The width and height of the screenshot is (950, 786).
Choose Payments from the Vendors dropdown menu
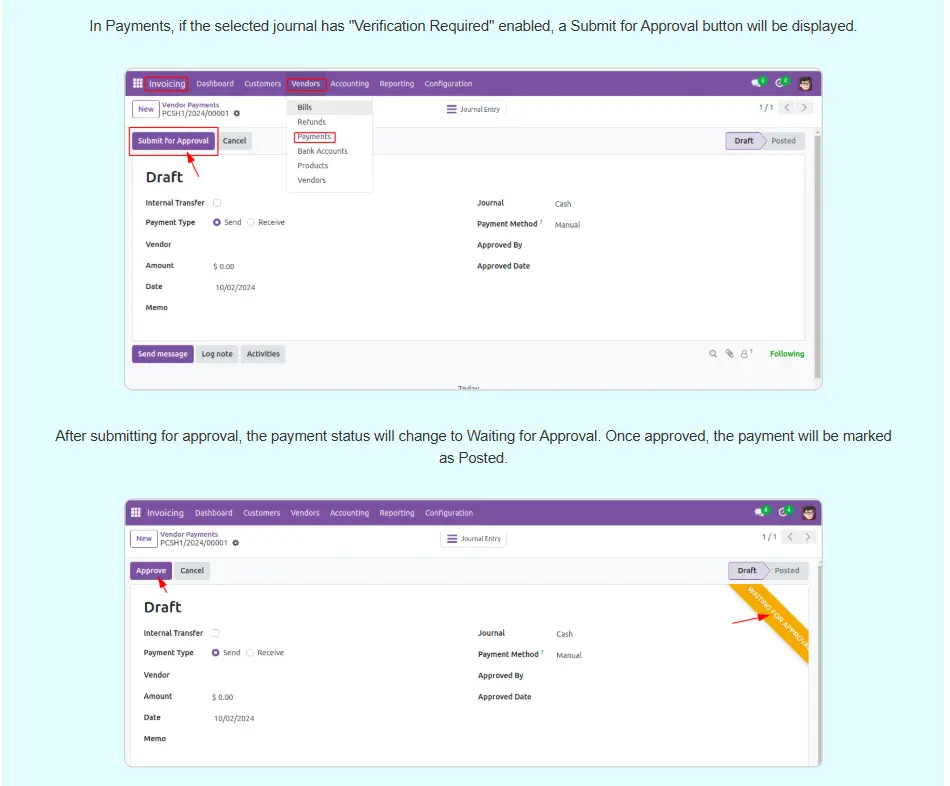[x=314, y=137]
